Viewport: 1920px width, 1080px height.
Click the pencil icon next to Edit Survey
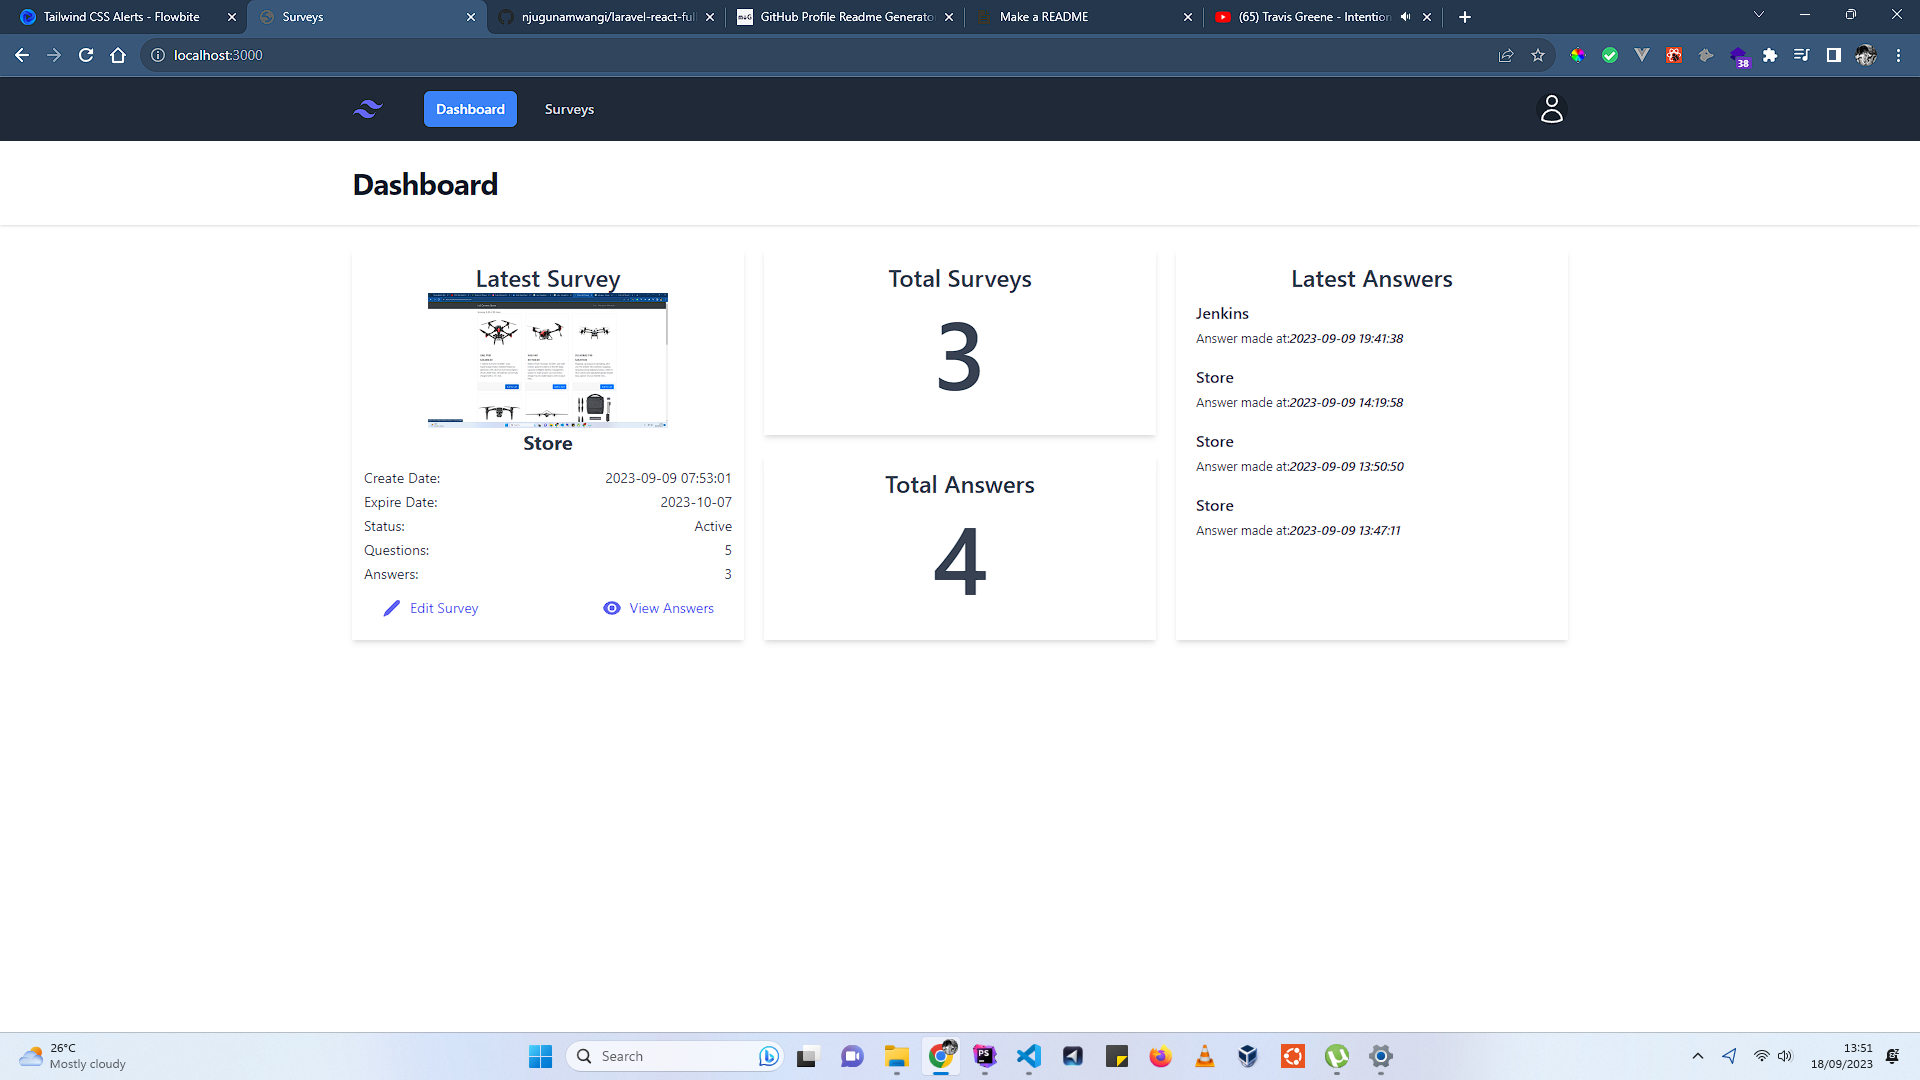click(391, 608)
